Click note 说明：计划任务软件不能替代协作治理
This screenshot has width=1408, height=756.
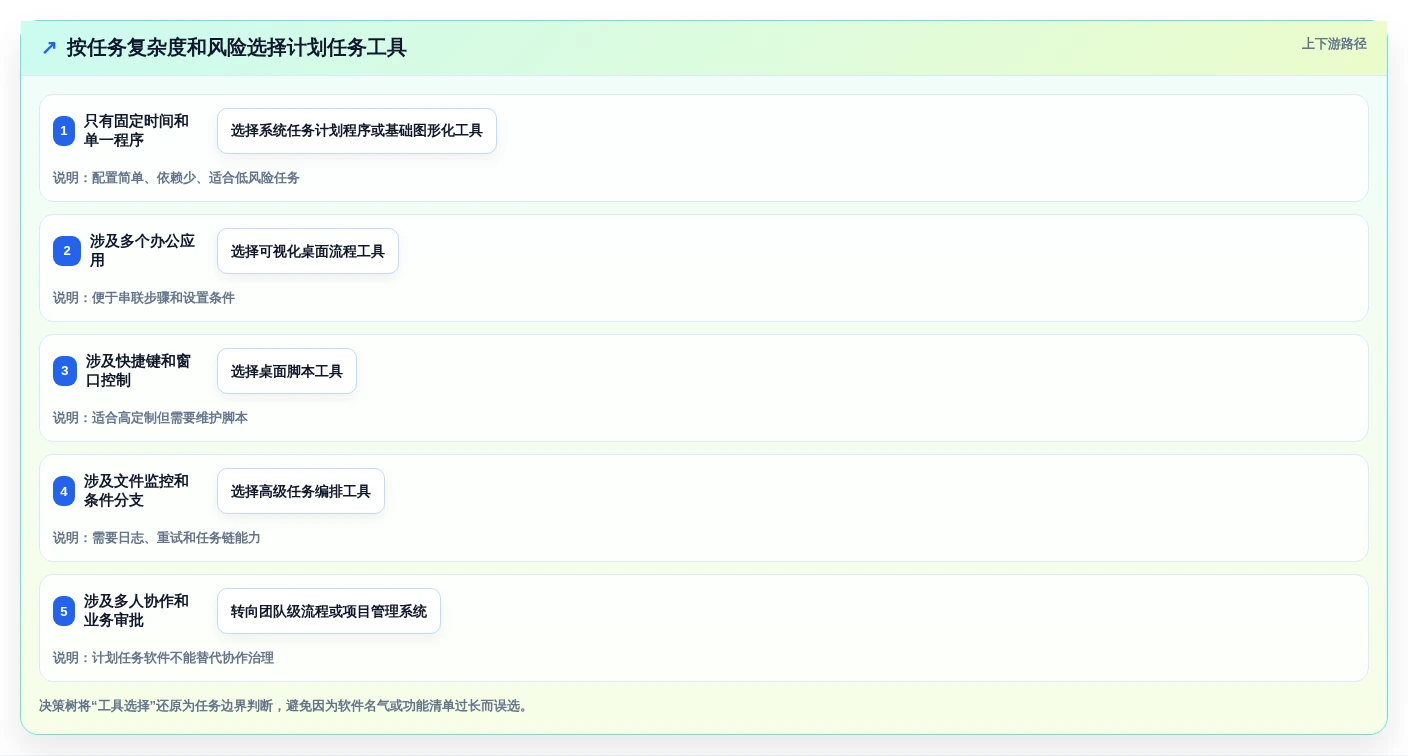pos(163,658)
